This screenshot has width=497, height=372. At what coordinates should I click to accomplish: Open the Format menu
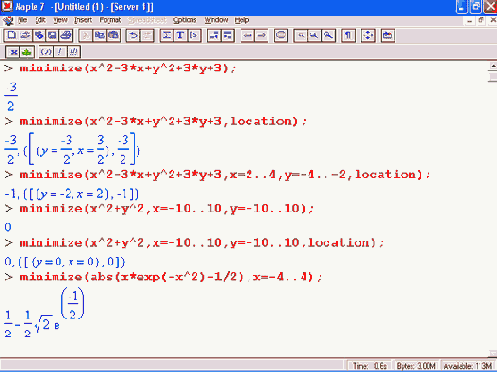pyautogui.click(x=110, y=20)
